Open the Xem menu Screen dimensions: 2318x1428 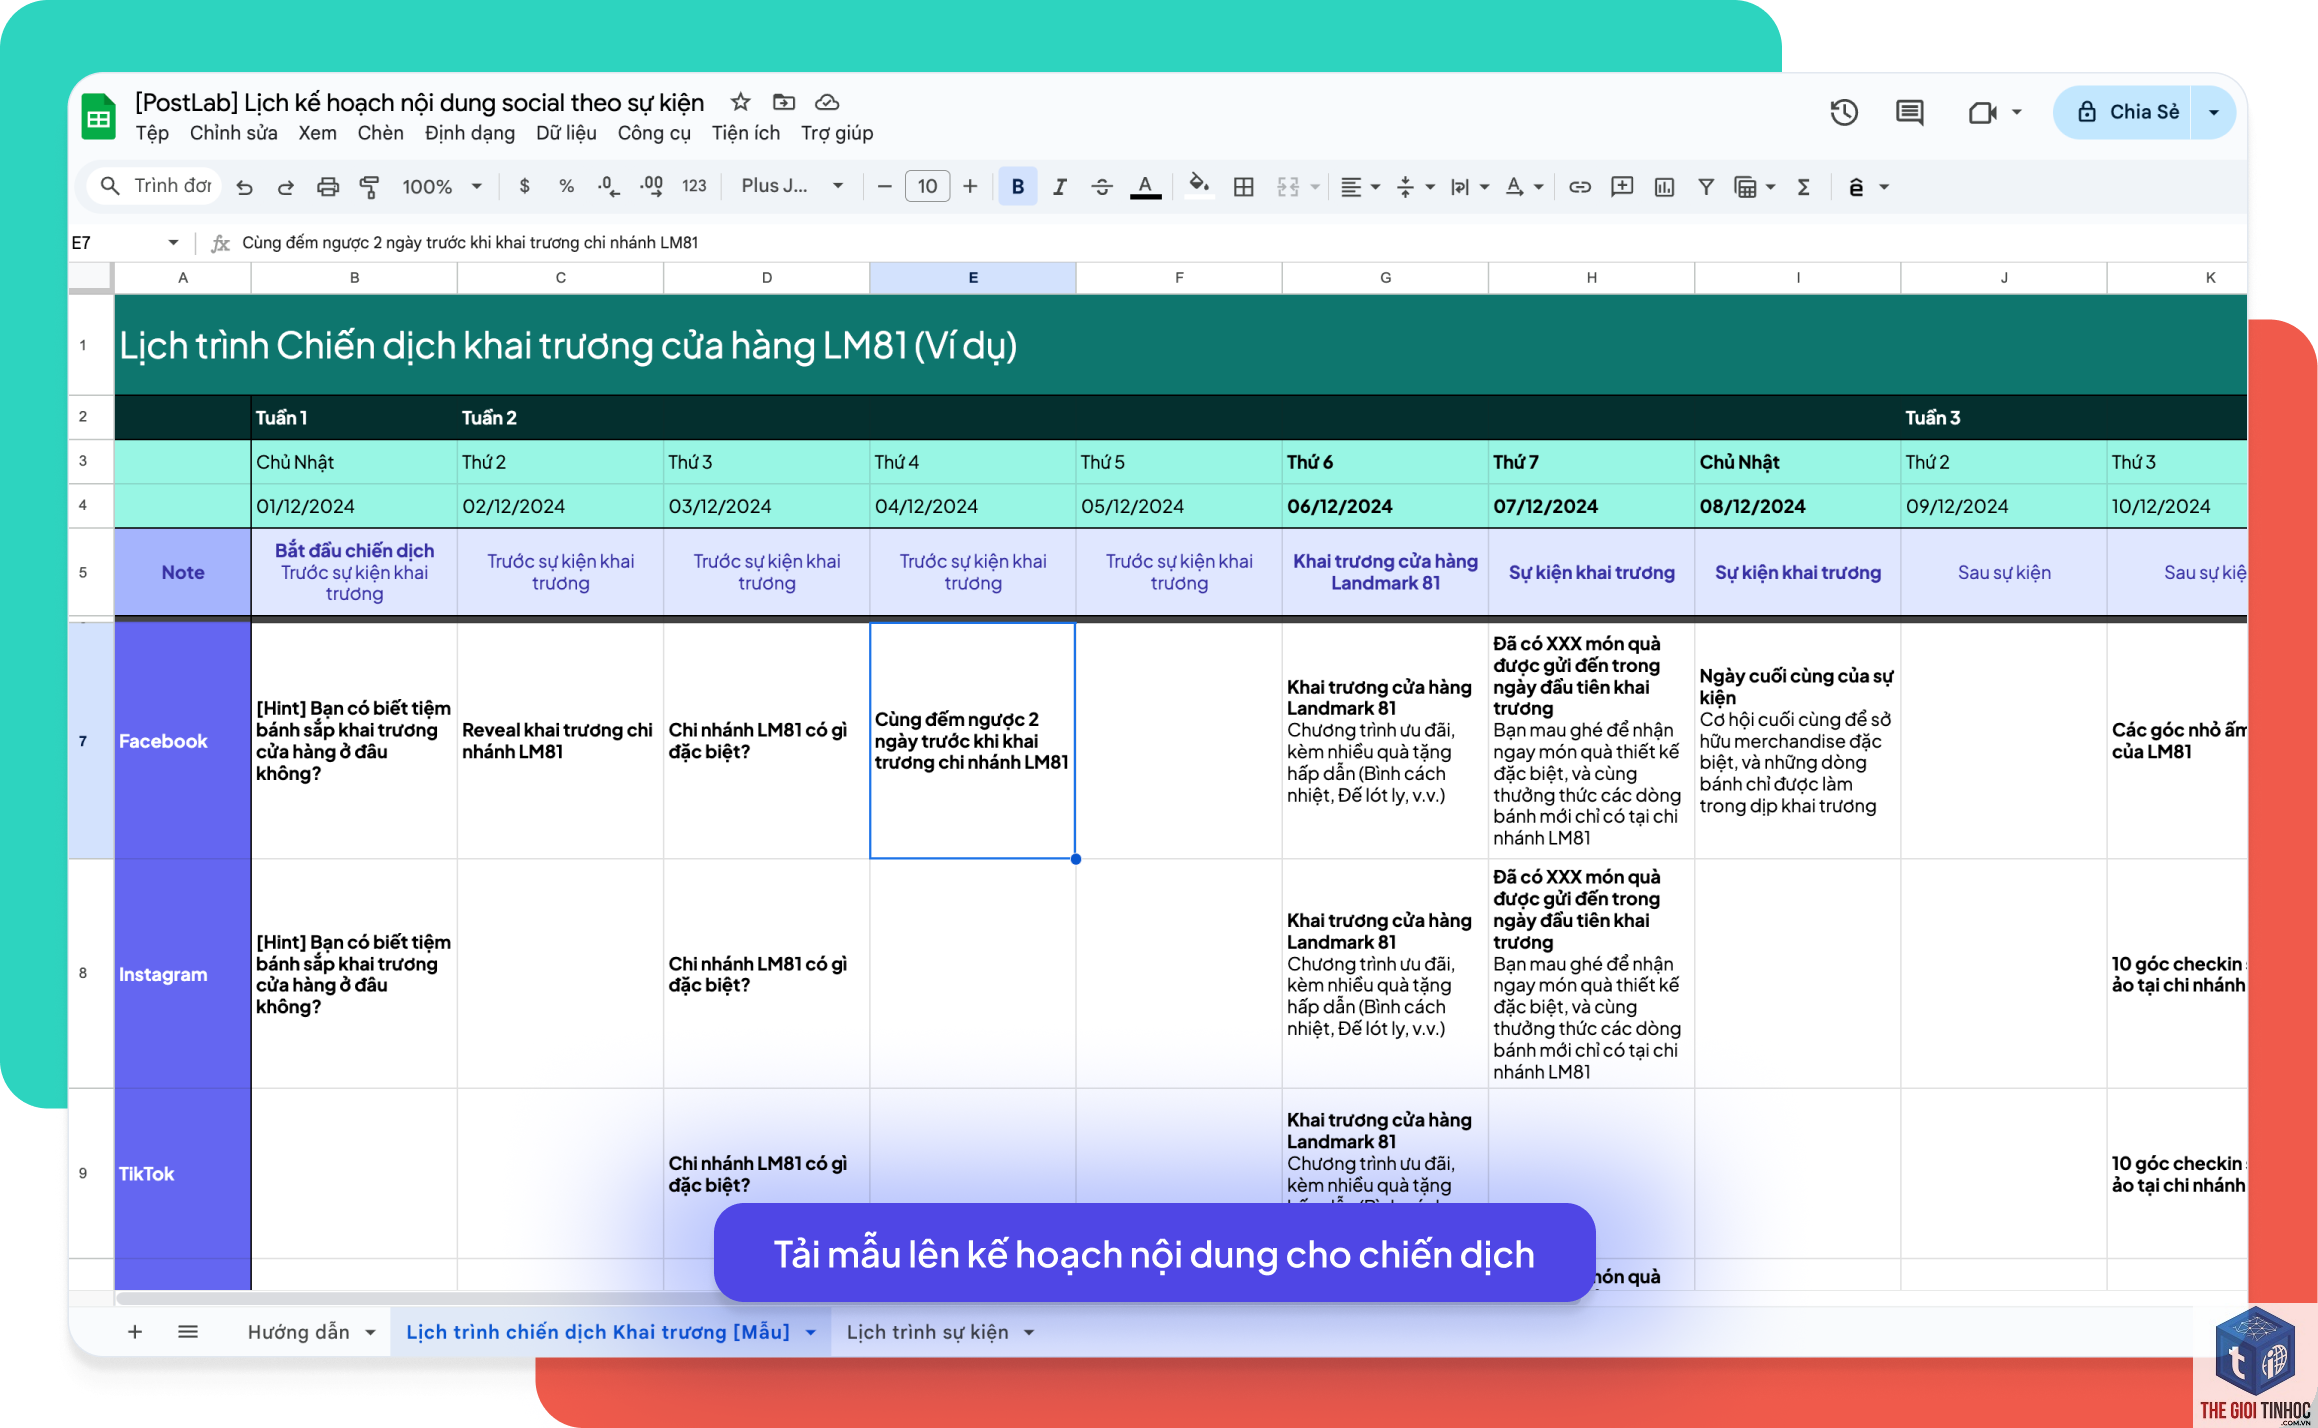(317, 133)
